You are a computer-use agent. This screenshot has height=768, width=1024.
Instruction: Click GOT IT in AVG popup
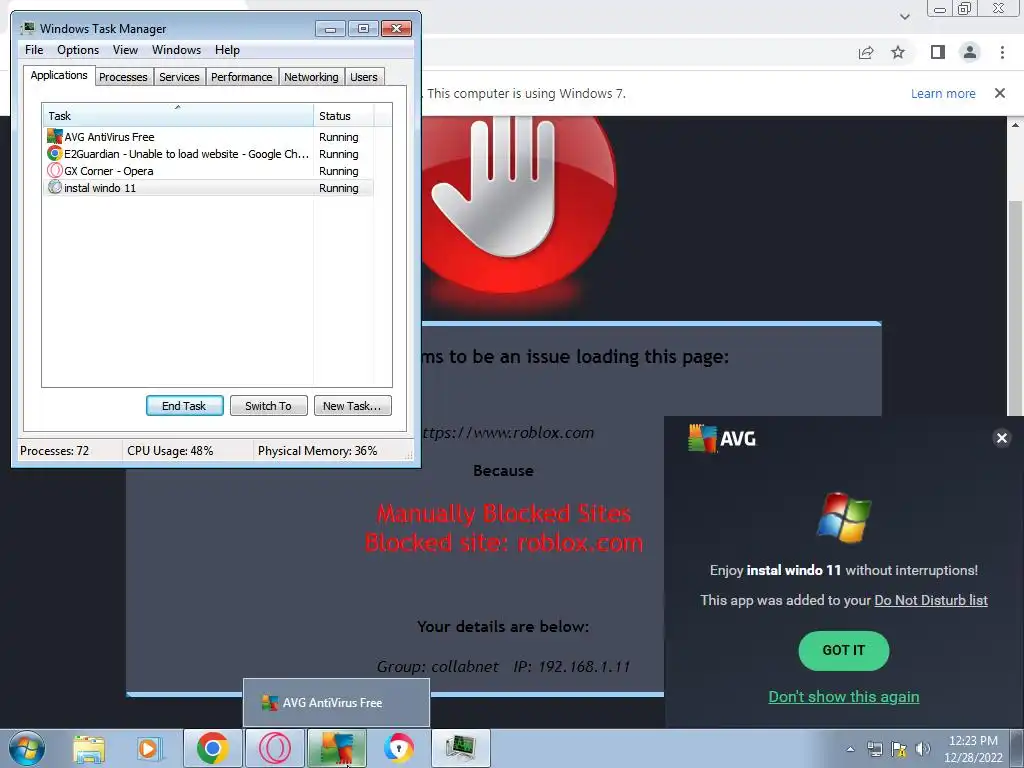click(844, 650)
